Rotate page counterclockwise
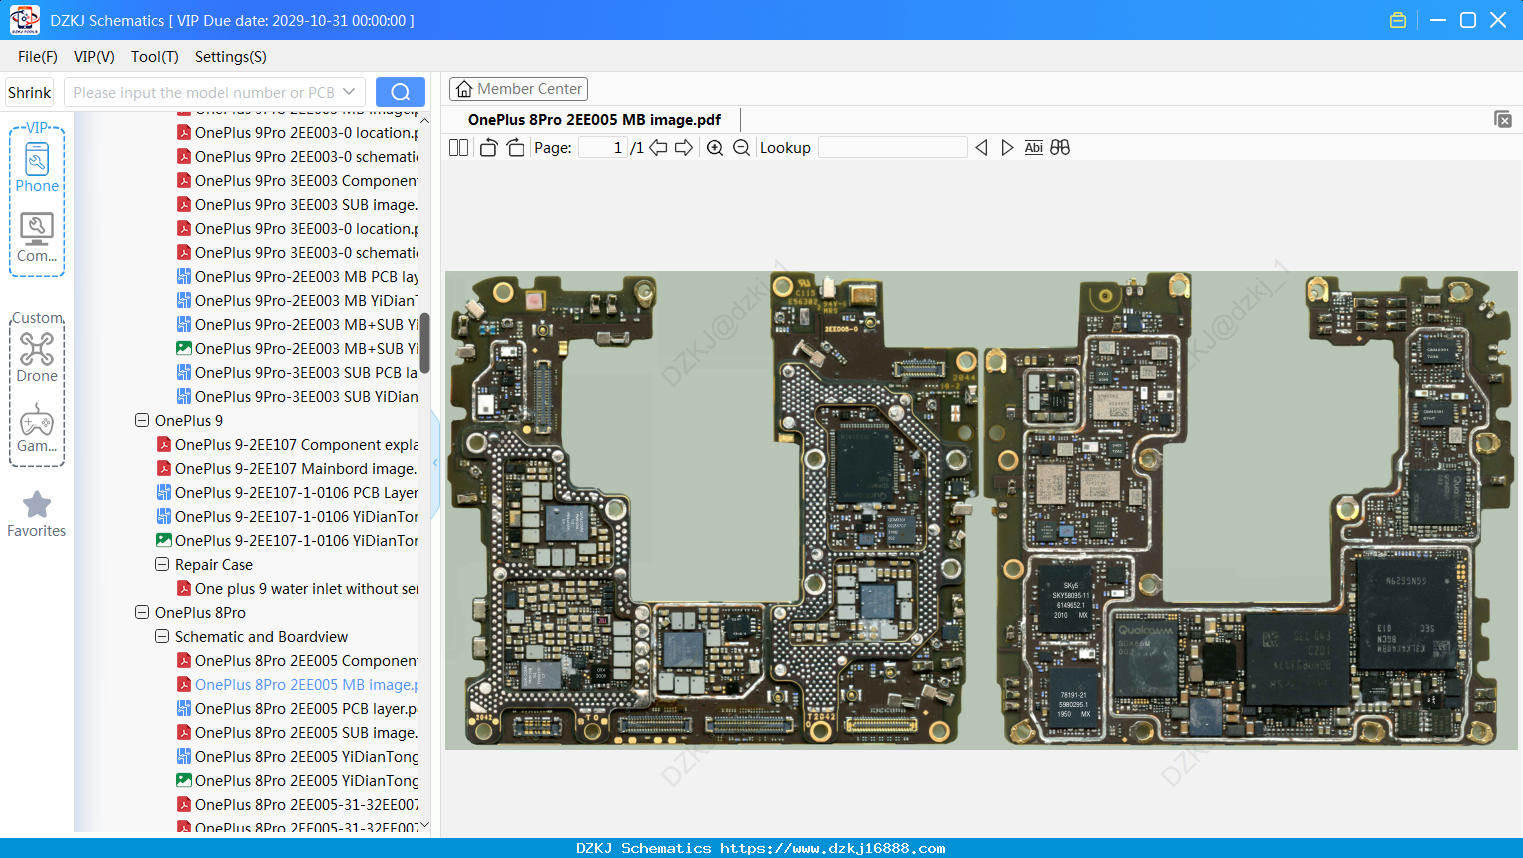The width and height of the screenshot is (1523, 858). (x=488, y=147)
